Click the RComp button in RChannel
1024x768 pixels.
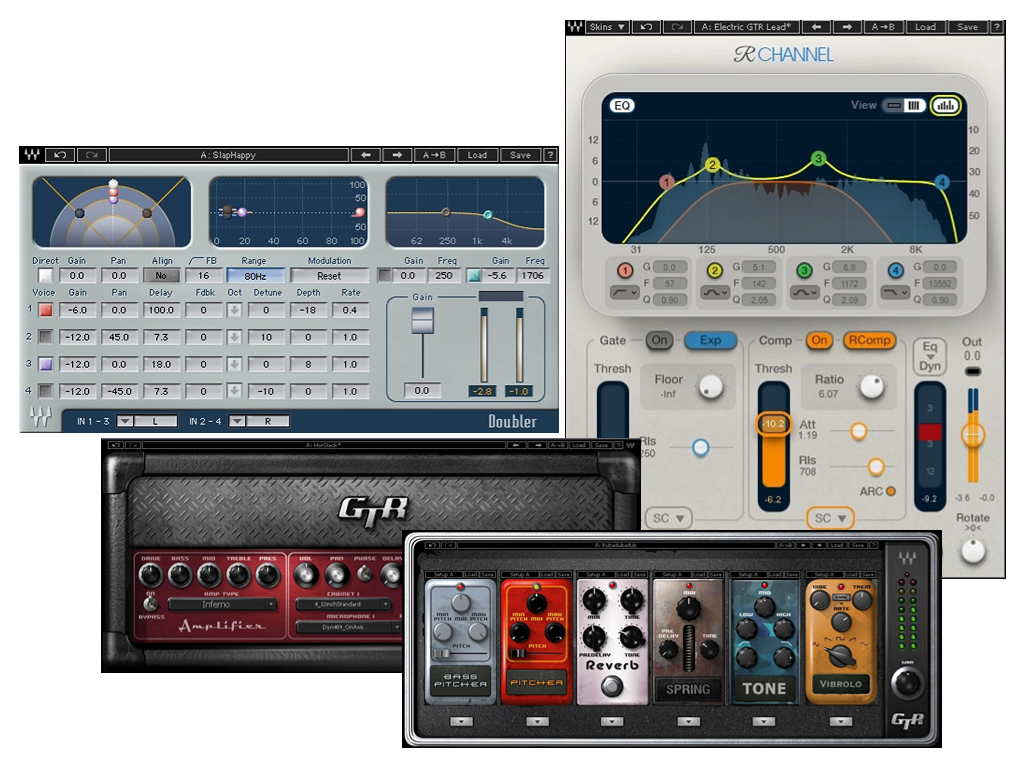click(x=870, y=340)
